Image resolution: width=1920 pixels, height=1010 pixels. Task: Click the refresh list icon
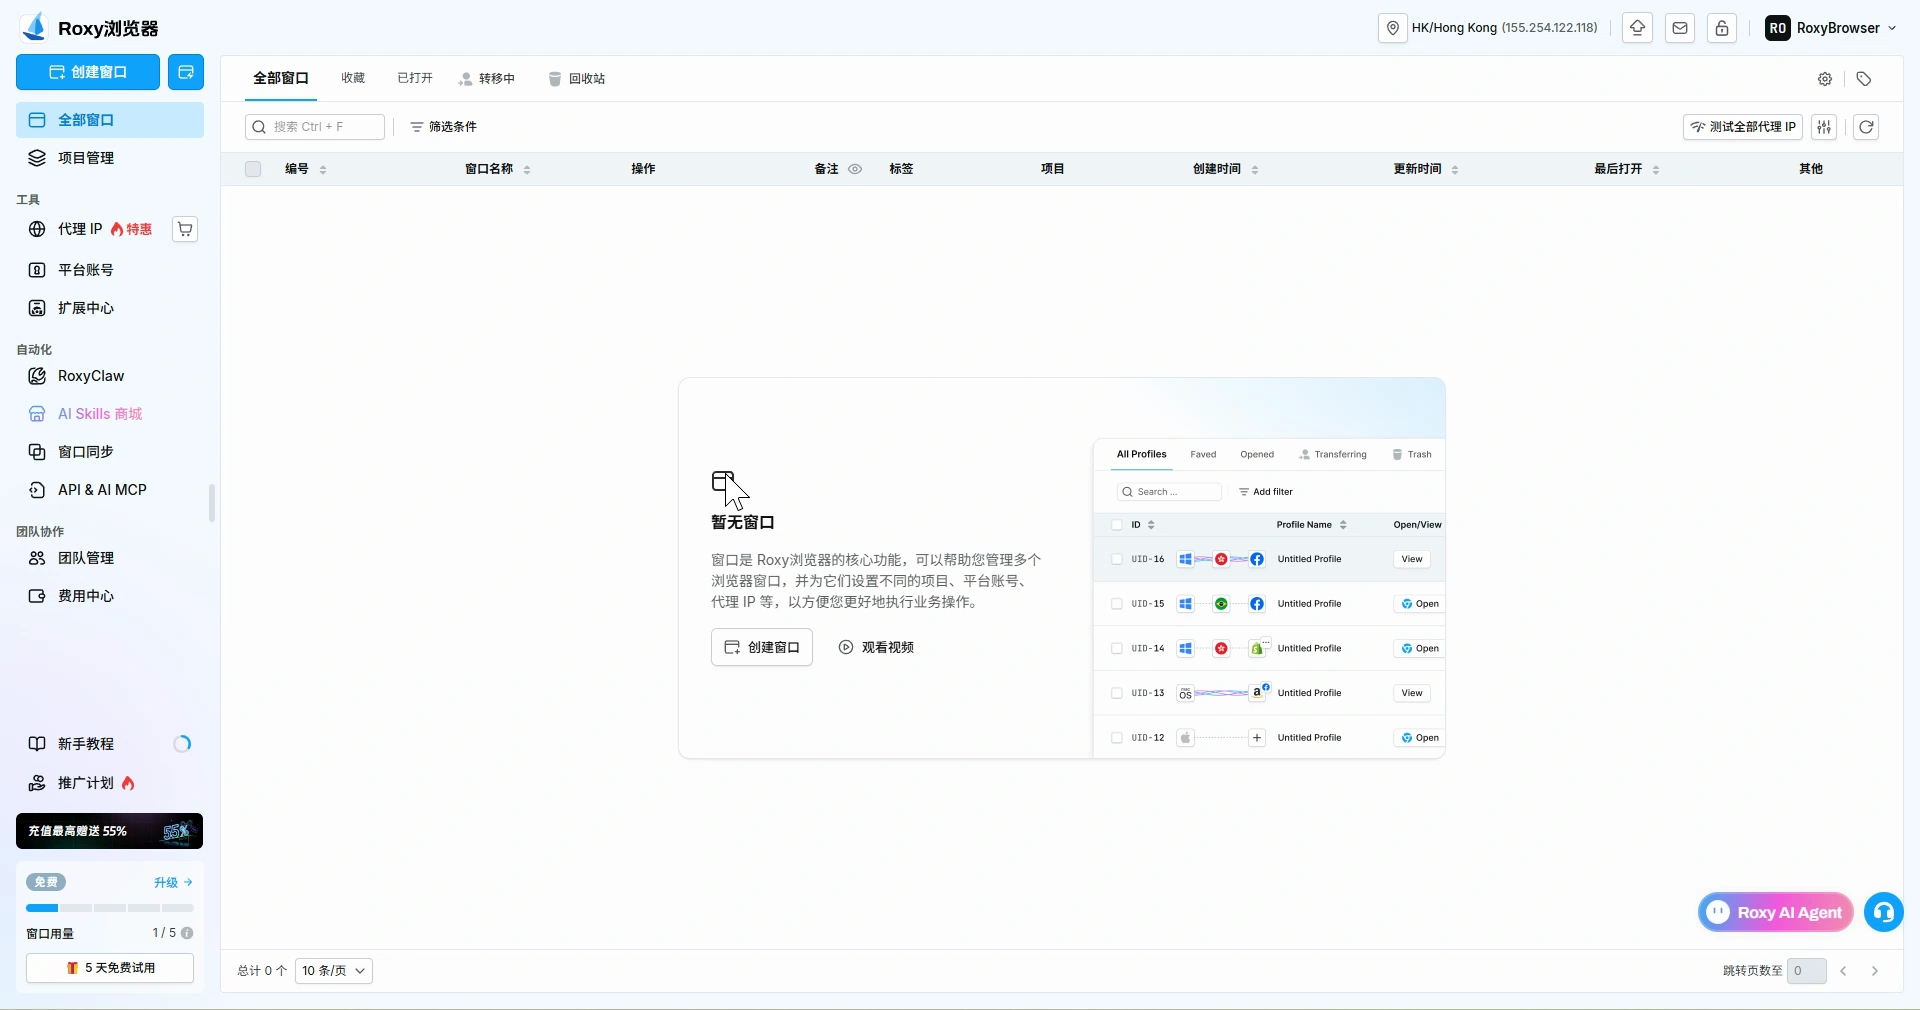point(1866,127)
